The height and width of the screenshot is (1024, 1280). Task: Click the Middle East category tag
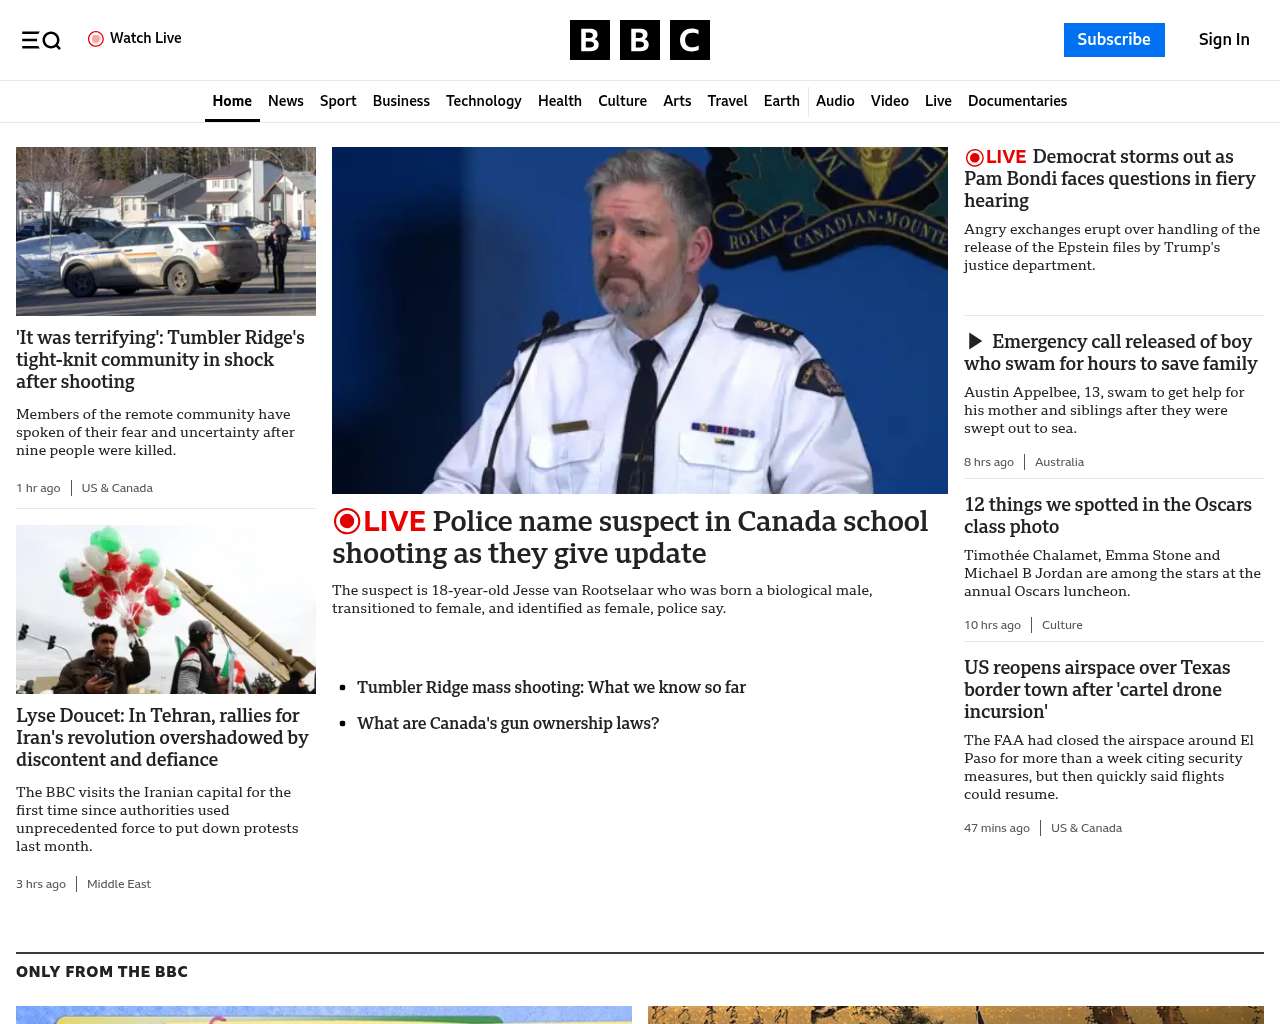point(119,884)
